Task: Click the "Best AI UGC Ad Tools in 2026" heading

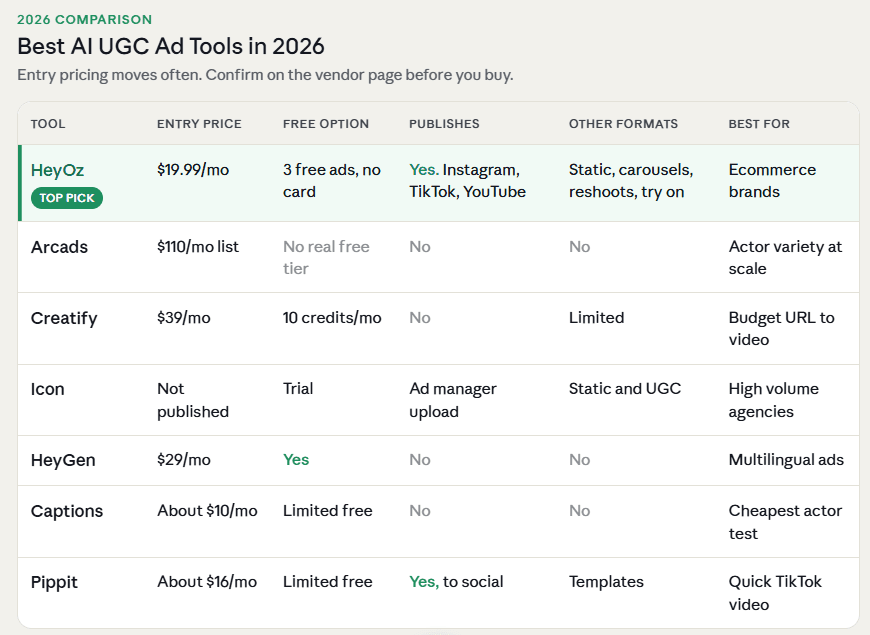Action: (x=171, y=46)
